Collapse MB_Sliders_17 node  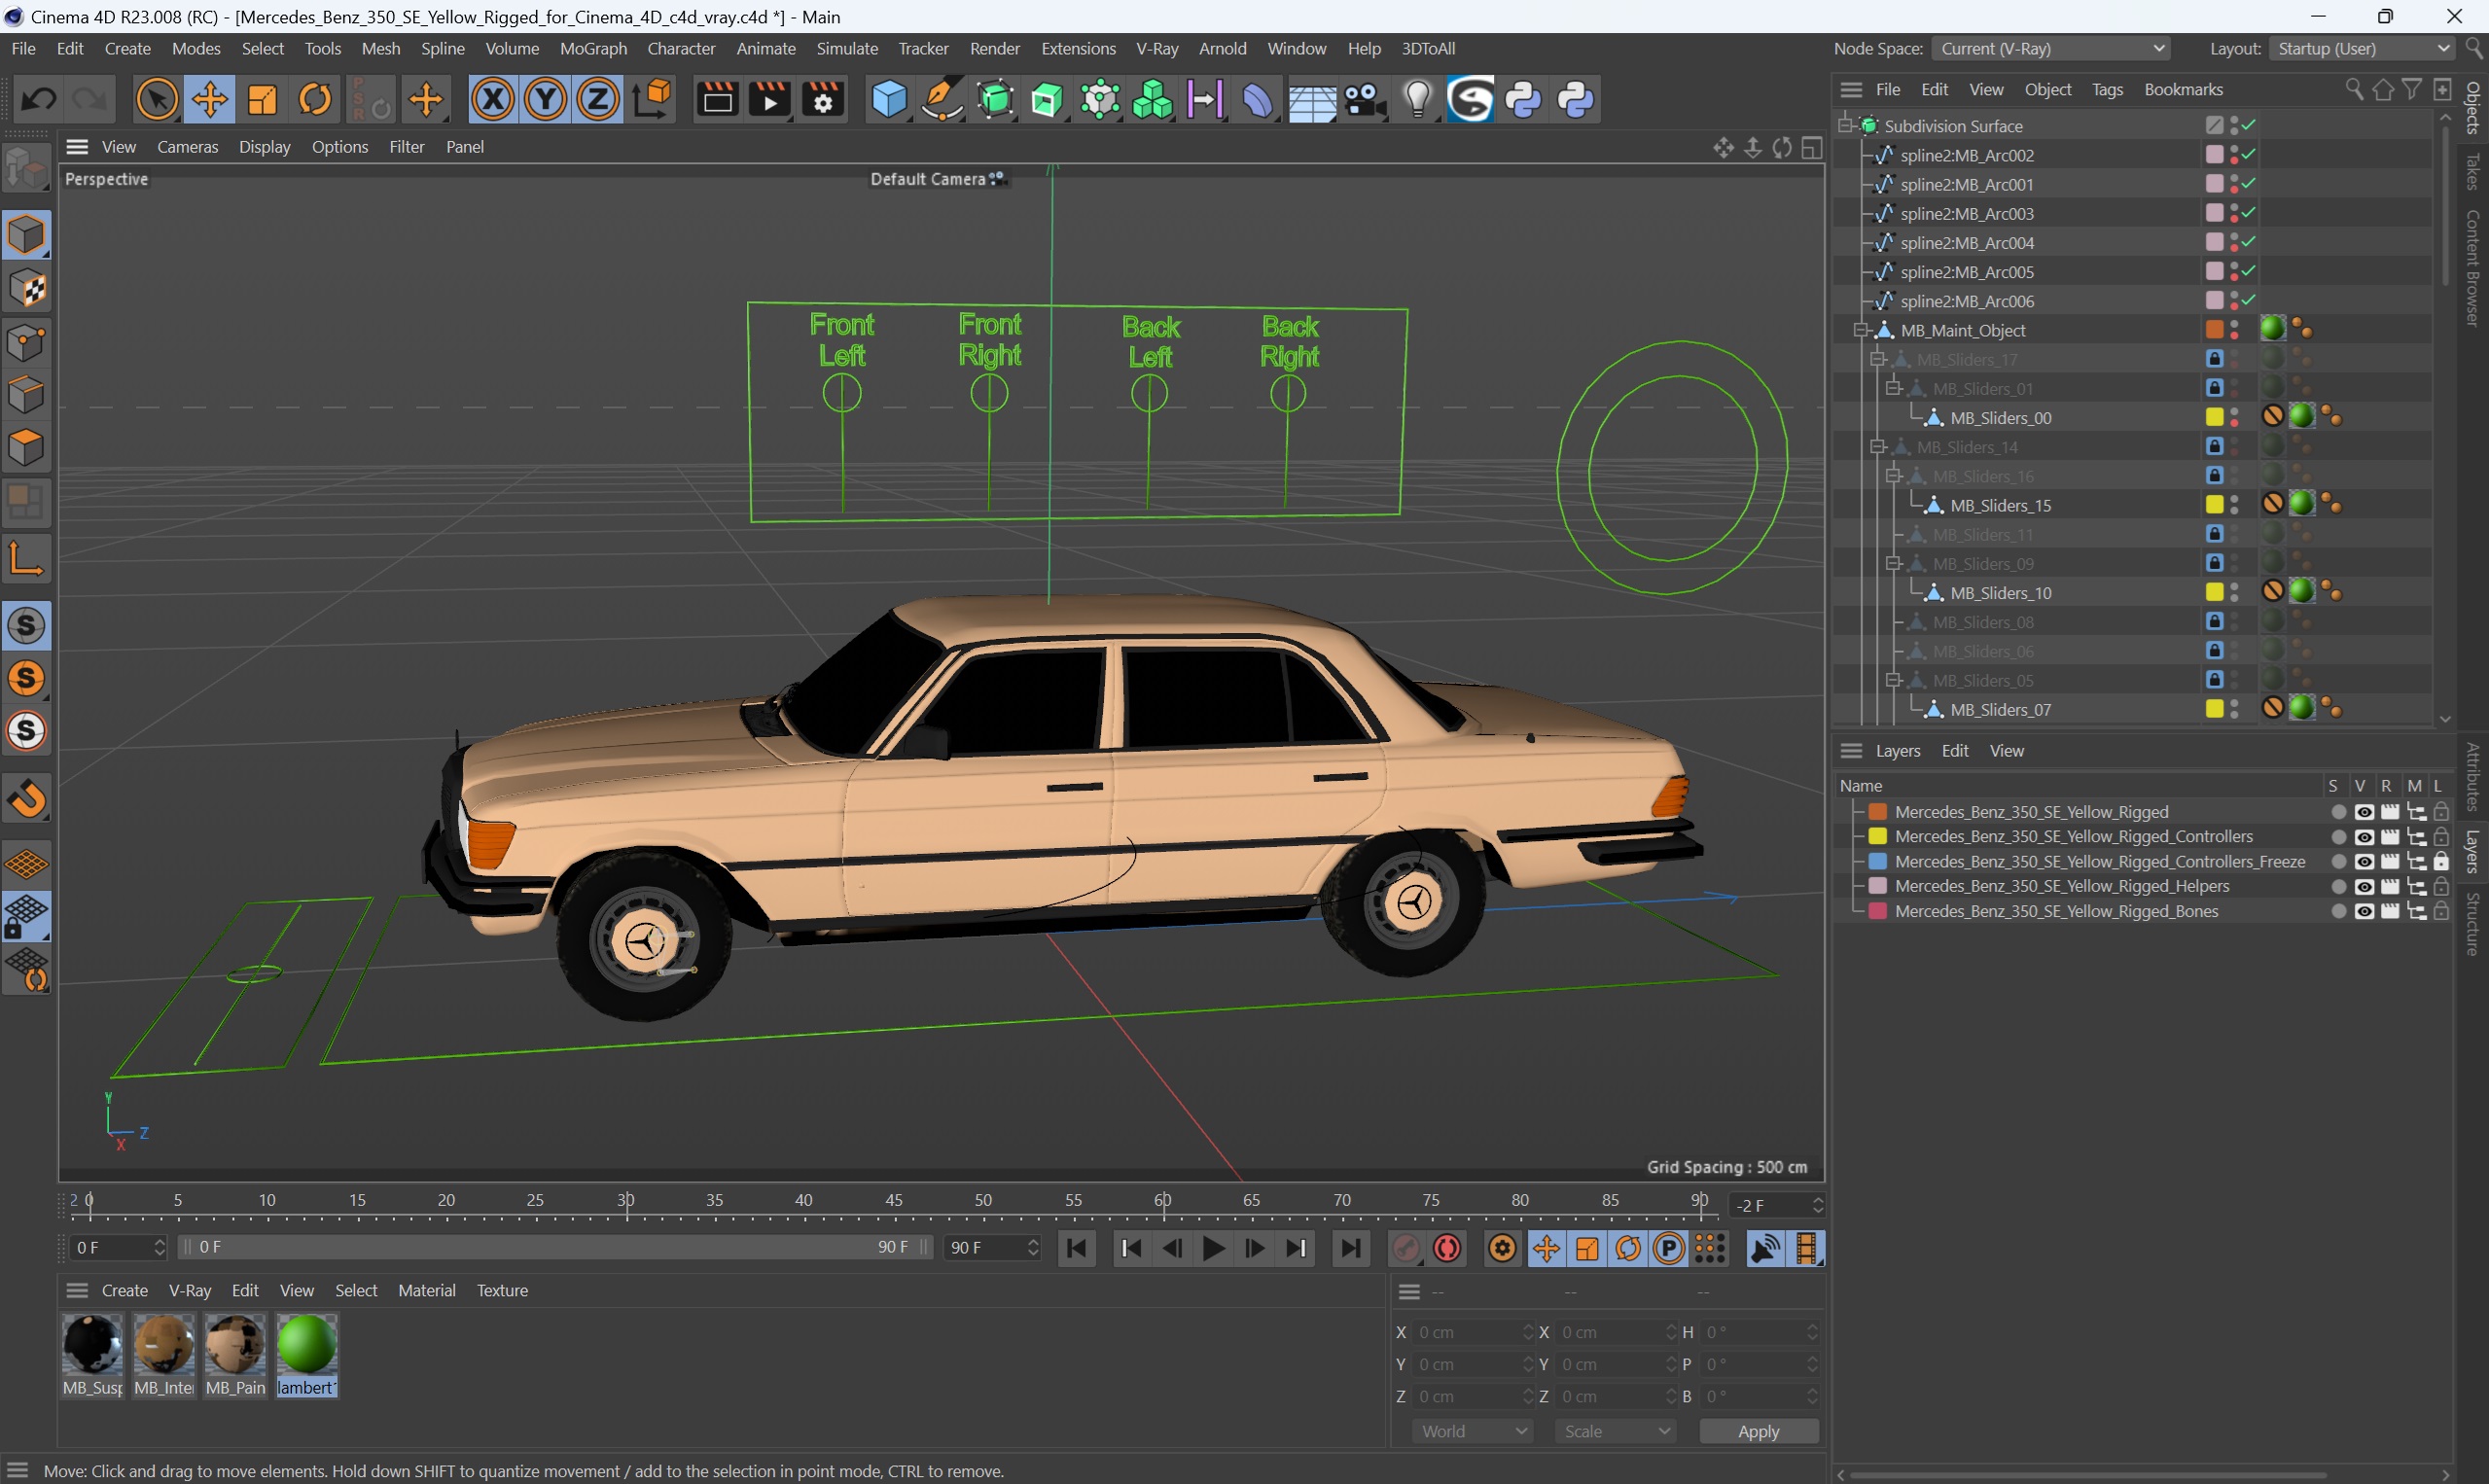[1877, 359]
